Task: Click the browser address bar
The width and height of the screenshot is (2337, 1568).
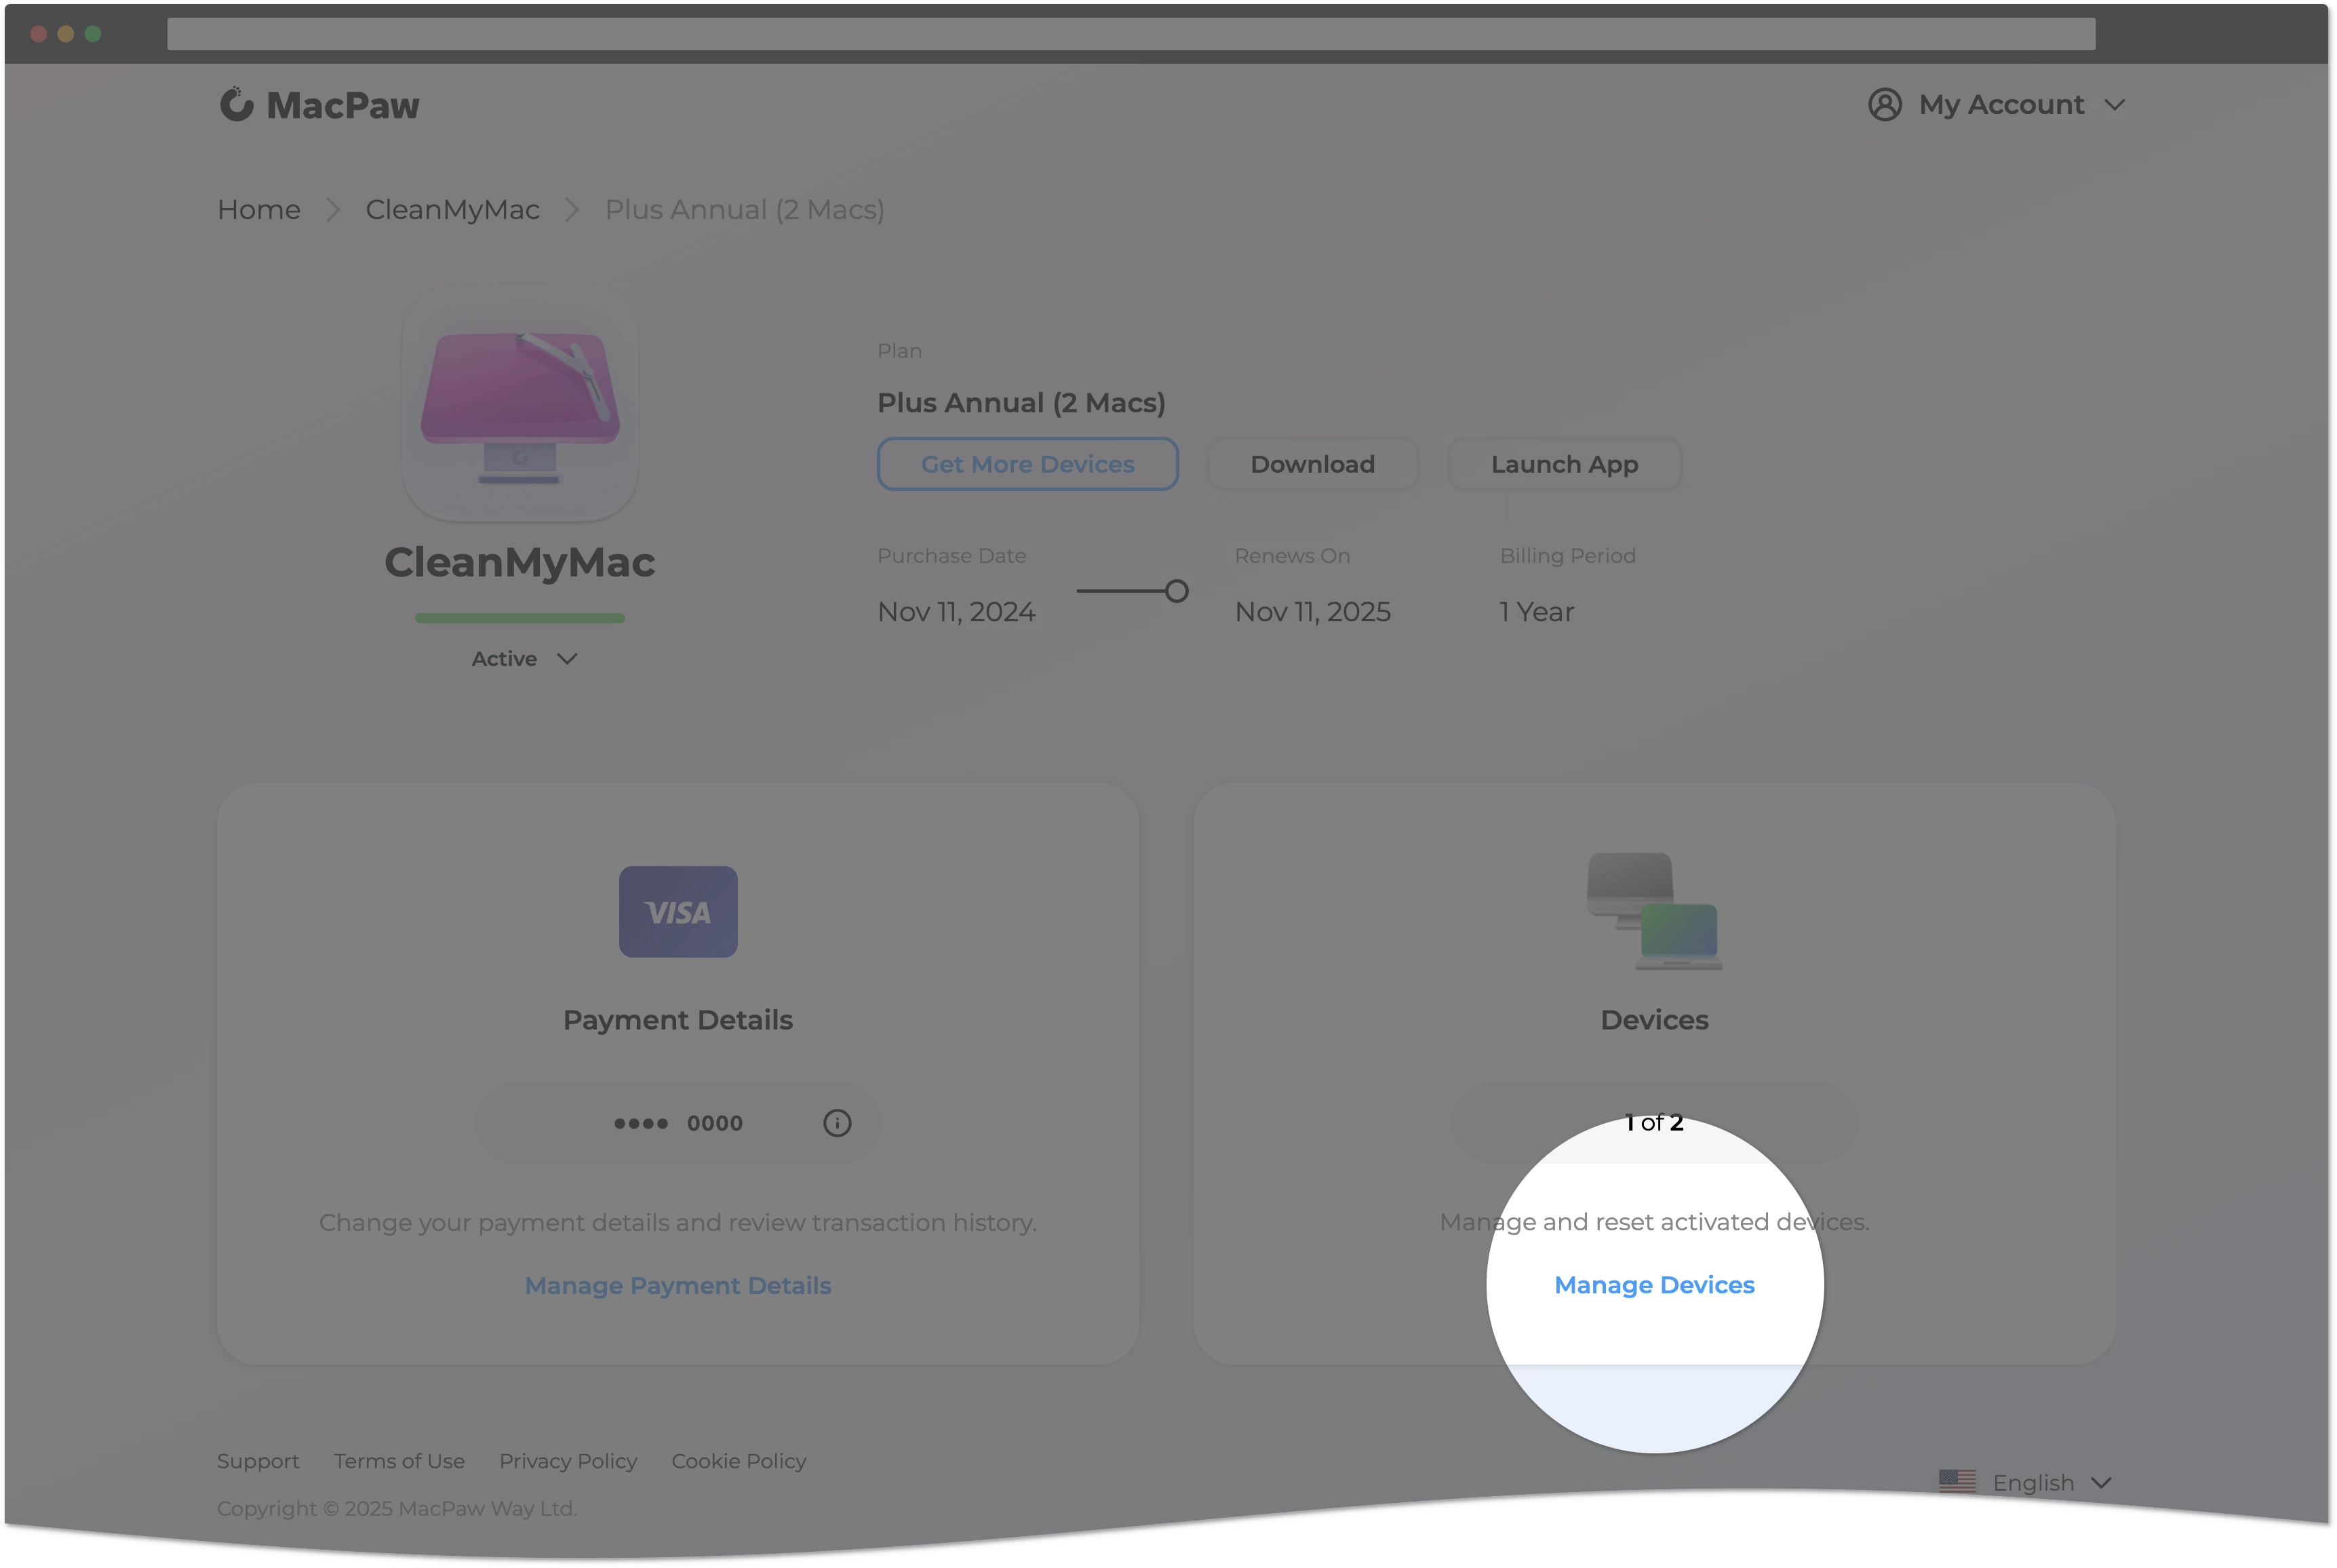Action: pos(1131,34)
